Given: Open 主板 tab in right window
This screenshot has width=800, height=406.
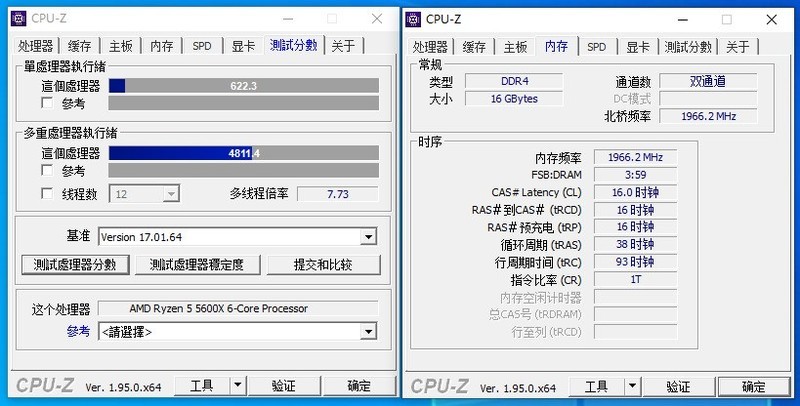Looking at the screenshot, I should [515, 47].
